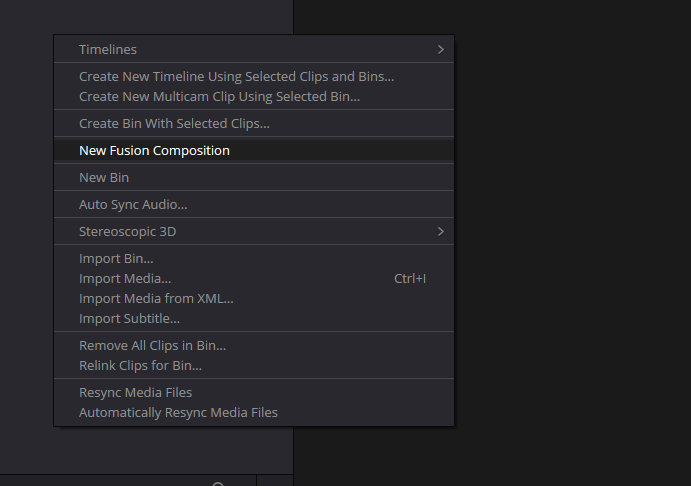
Task: Select Resync Media Files
Action: [x=135, y=393]
